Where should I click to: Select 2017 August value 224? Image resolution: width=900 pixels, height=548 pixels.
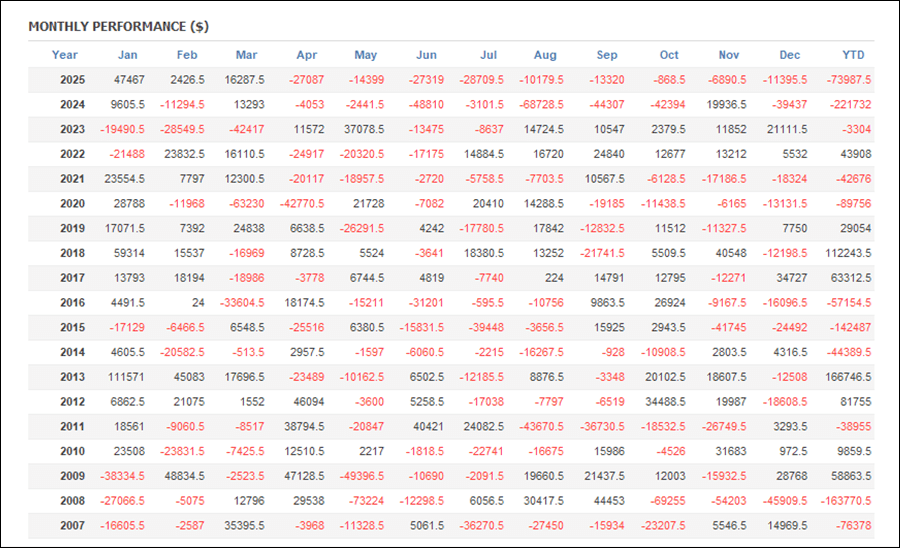[554, 278]
